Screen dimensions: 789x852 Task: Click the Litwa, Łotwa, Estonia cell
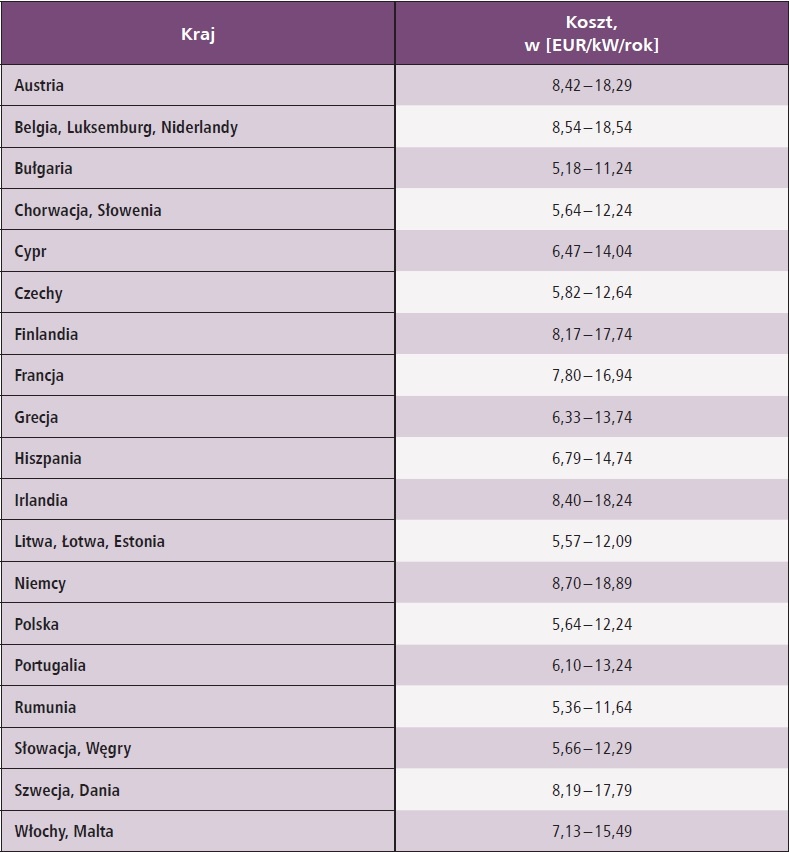pyautogui.click(x=198, y=541)
